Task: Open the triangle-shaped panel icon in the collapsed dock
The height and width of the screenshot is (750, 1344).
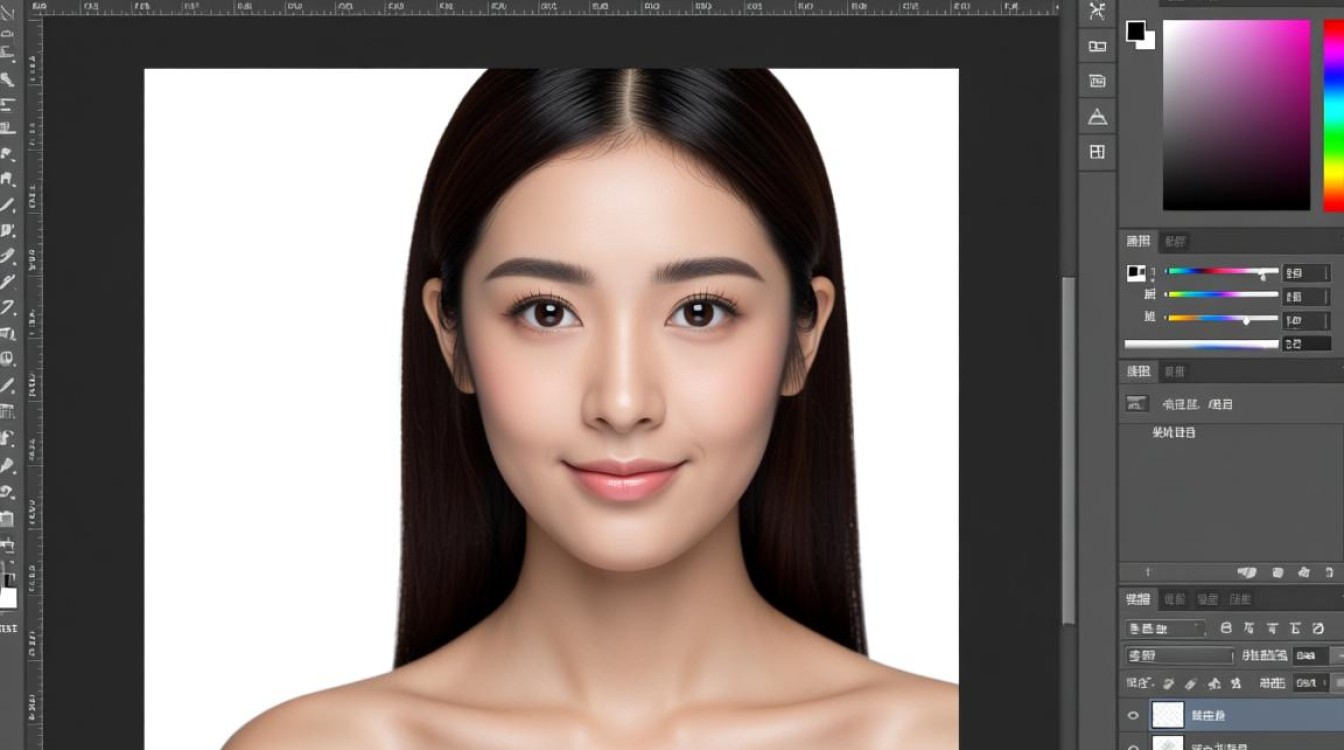Action: pyautogui.click(x=1097, y=117)
